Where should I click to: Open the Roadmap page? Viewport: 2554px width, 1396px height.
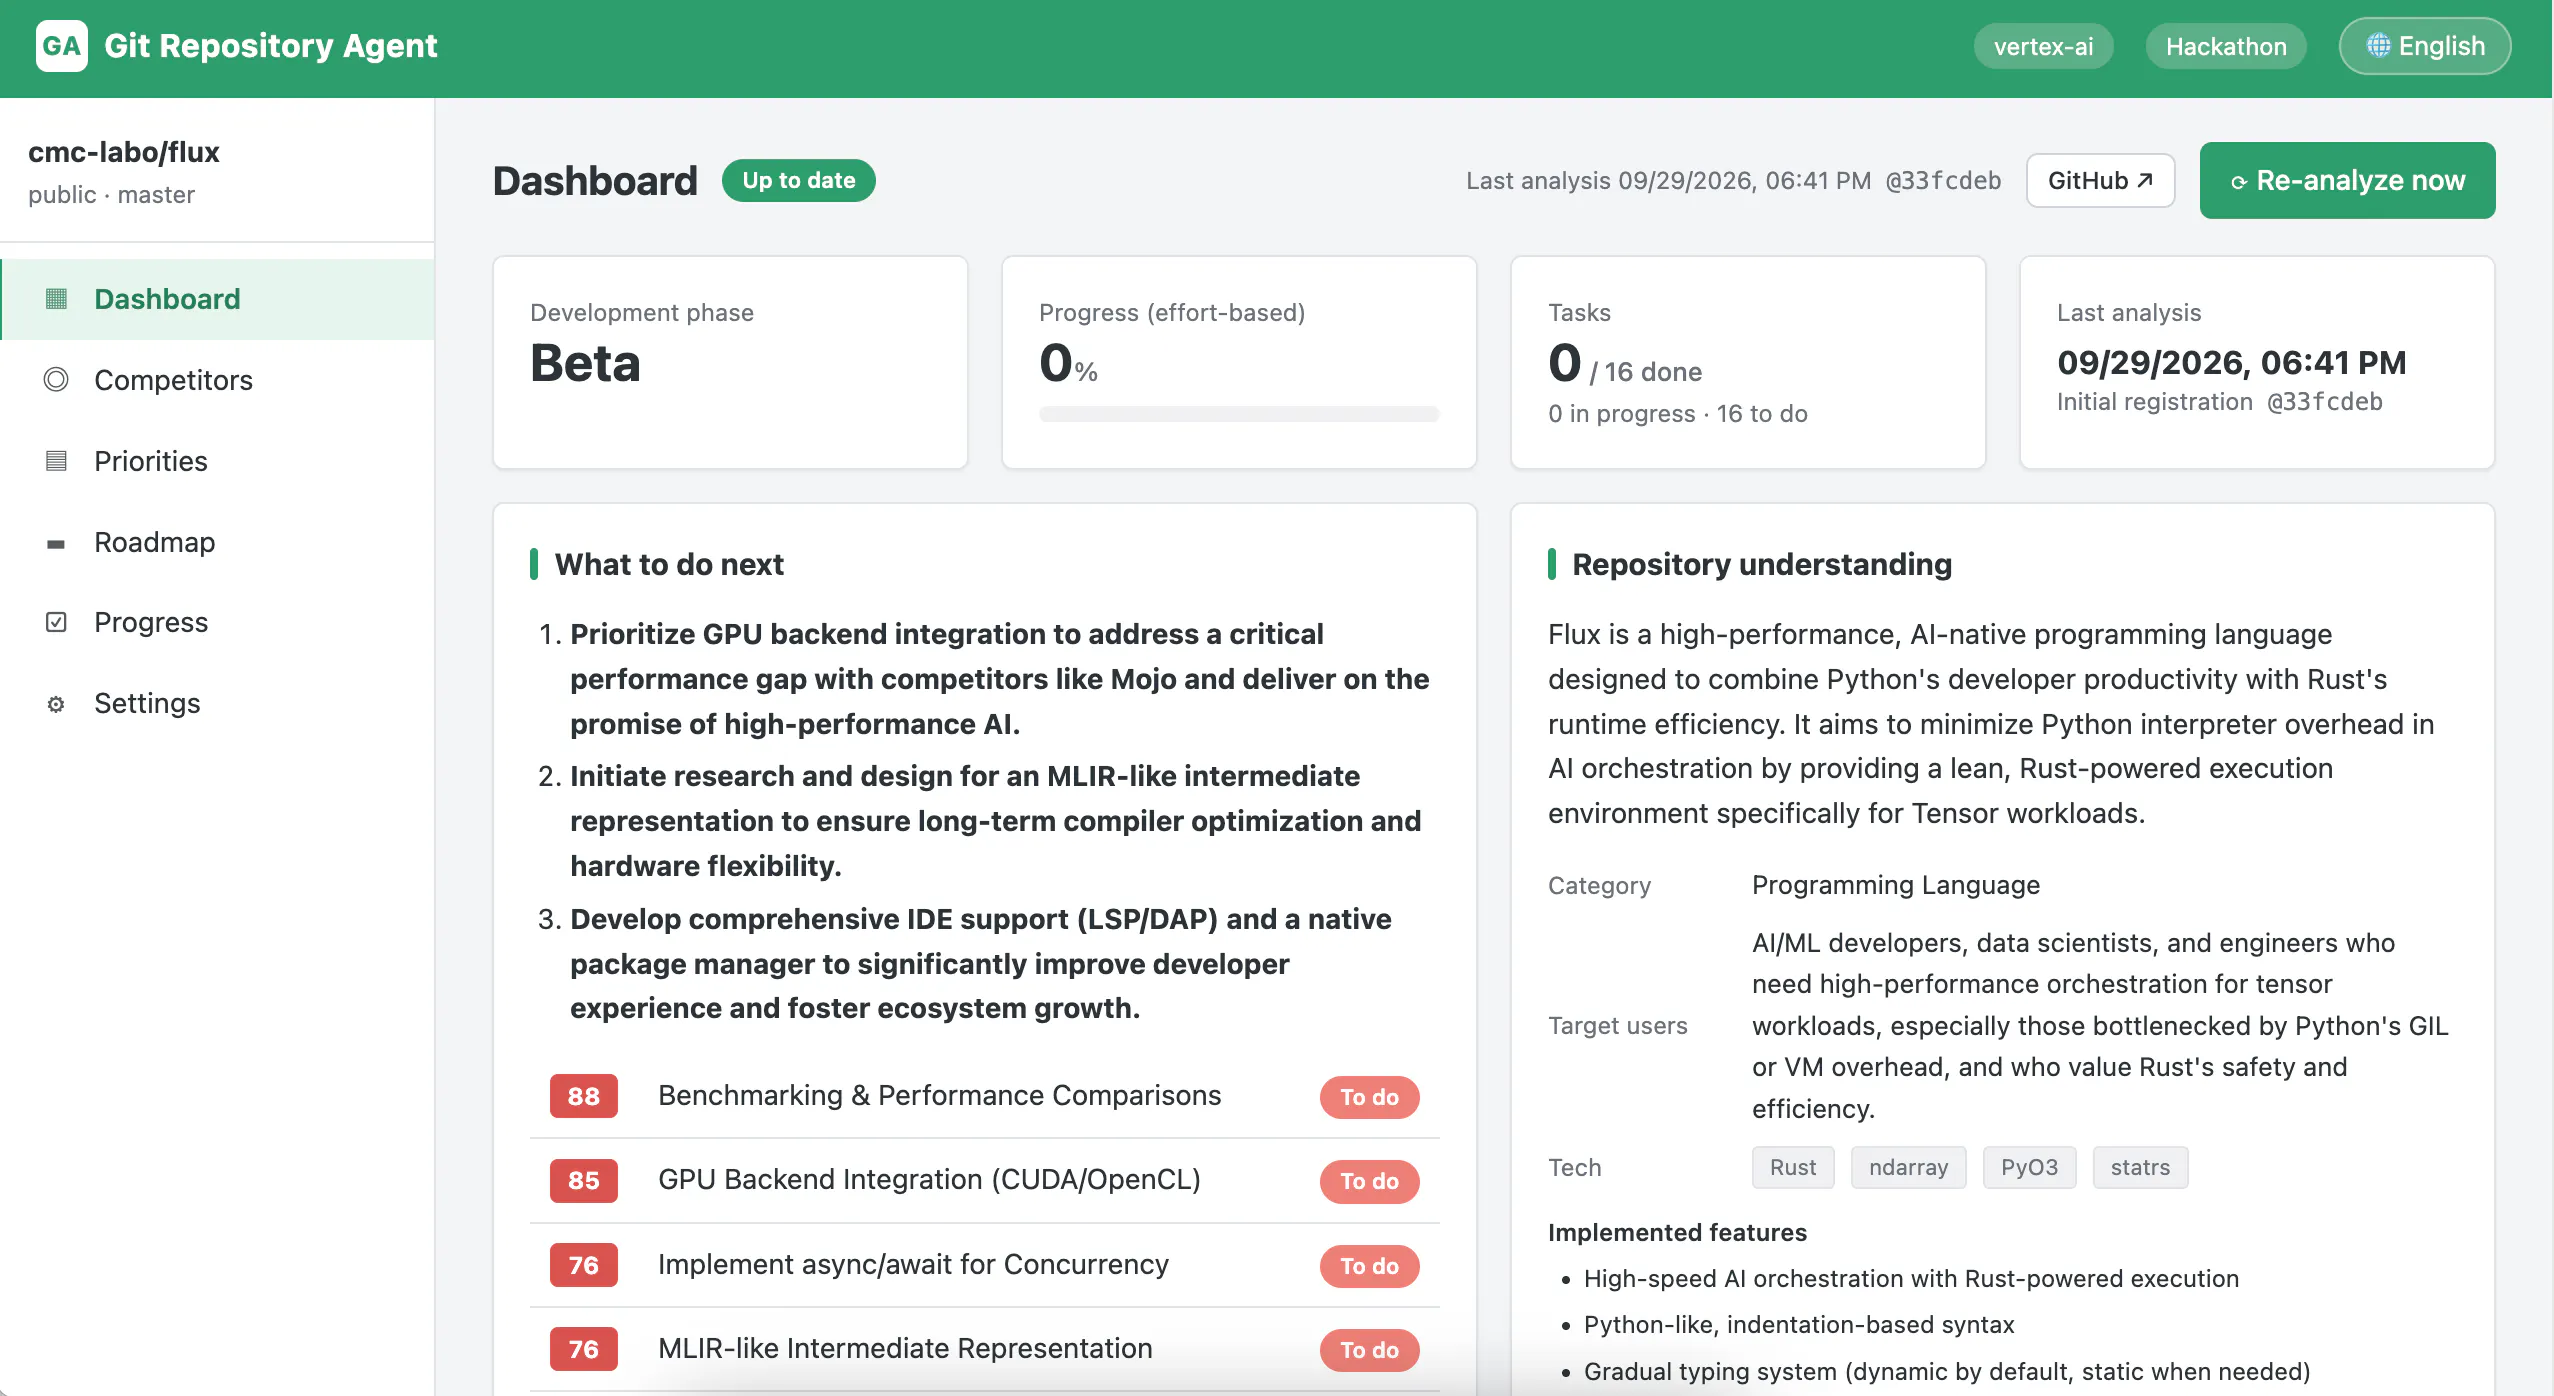point(218,542)
